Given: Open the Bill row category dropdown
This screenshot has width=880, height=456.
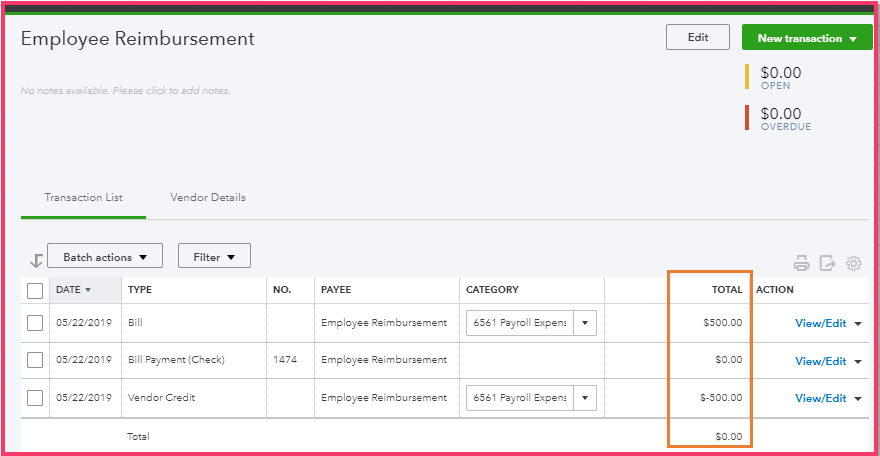Looking at the screenshot, I should click(x=584, y=323).
